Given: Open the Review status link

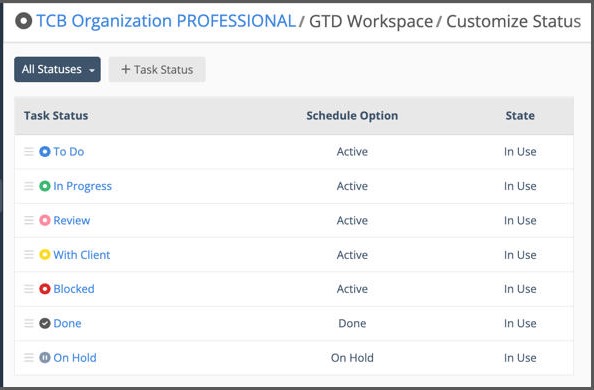Looking at the screenshot, I should (72, 220).
